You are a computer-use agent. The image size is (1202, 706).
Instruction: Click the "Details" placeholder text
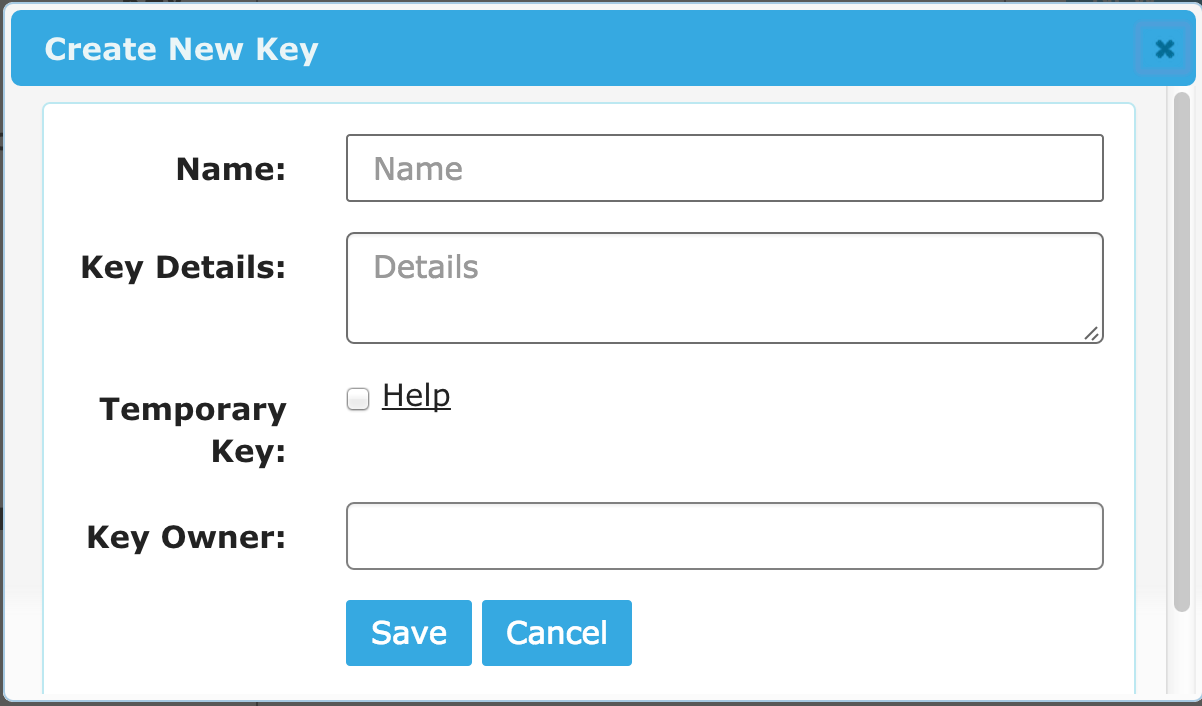(x=426, y=267)
